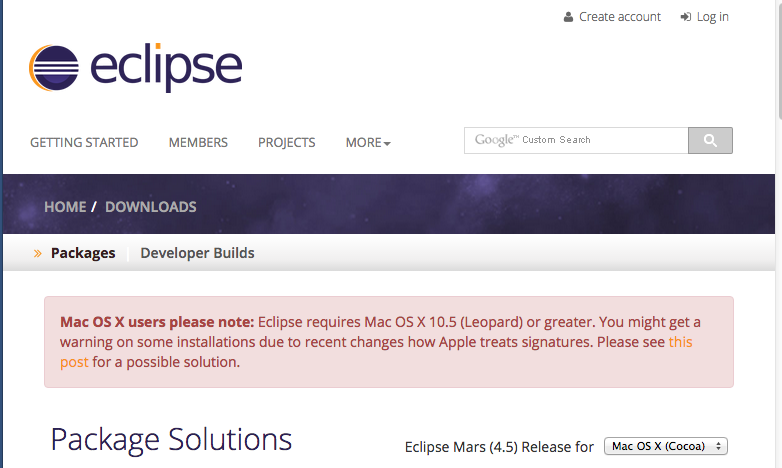Click Home in the breadcrumb
The width and height of the screenshot is (782, 468).
[65, 207]
